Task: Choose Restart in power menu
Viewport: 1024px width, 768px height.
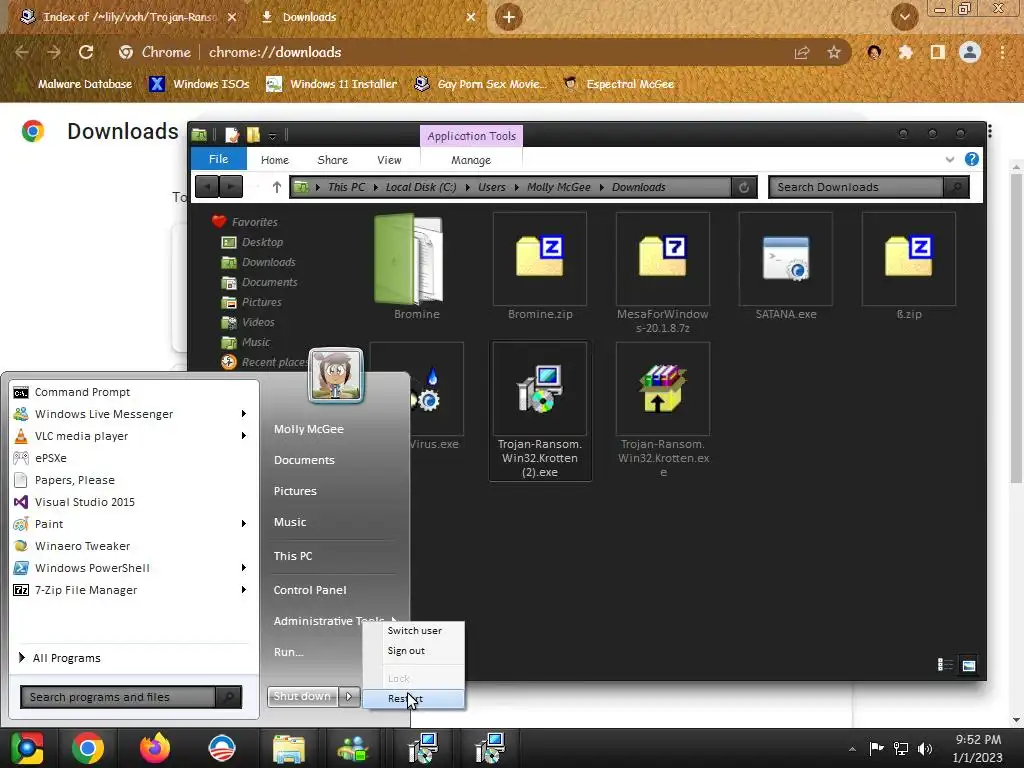Action: (413, 698)
